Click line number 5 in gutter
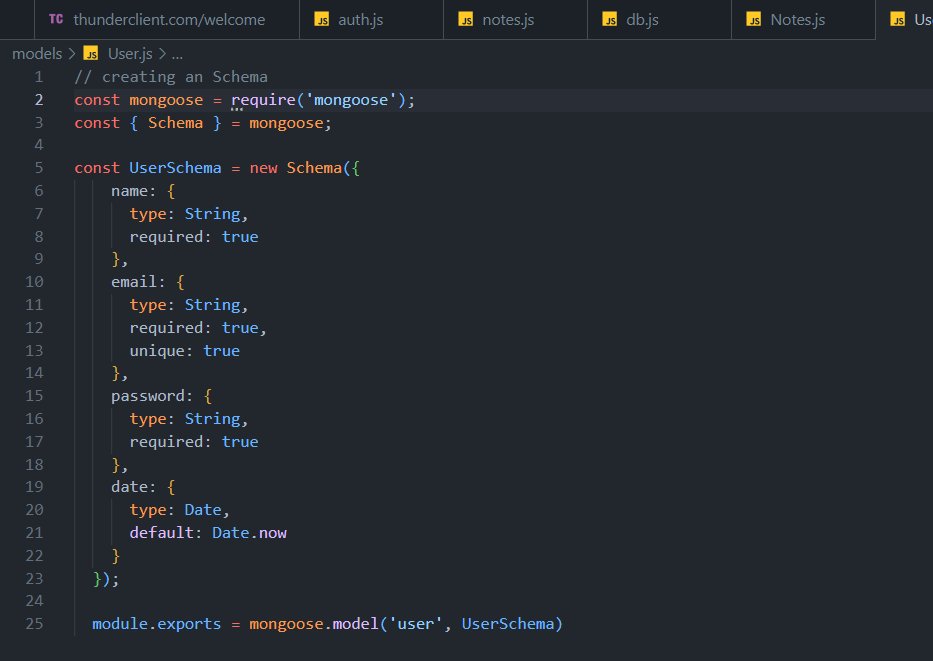This screenshot has height=661, width=933. coord(39,168)
